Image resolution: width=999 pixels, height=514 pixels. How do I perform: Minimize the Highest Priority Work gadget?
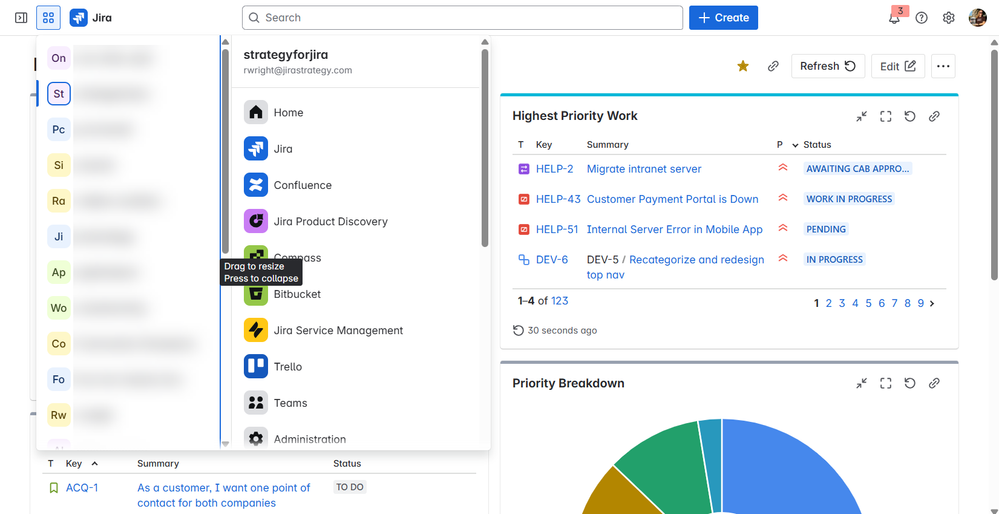pos(862,116)
